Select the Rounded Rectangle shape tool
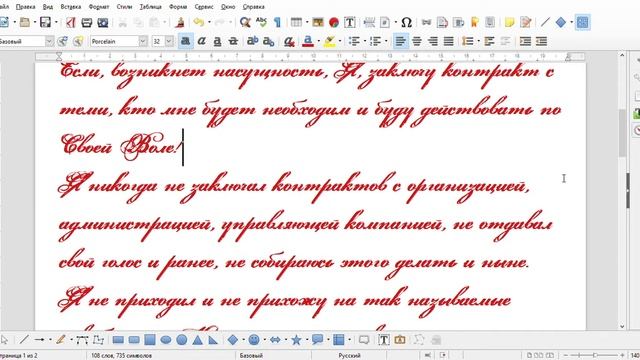 point(134,340)
